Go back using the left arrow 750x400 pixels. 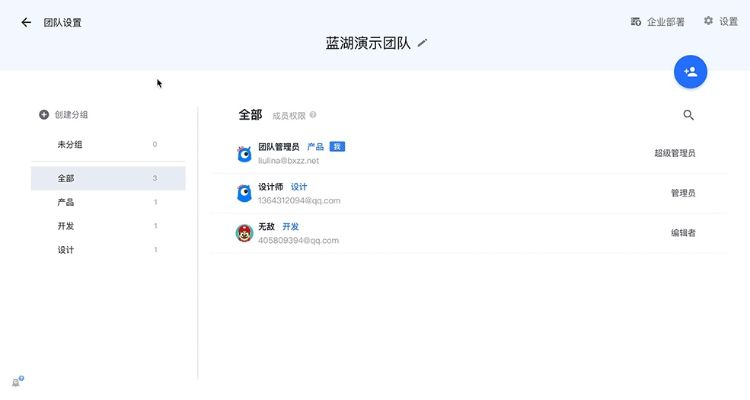point(26,22)
